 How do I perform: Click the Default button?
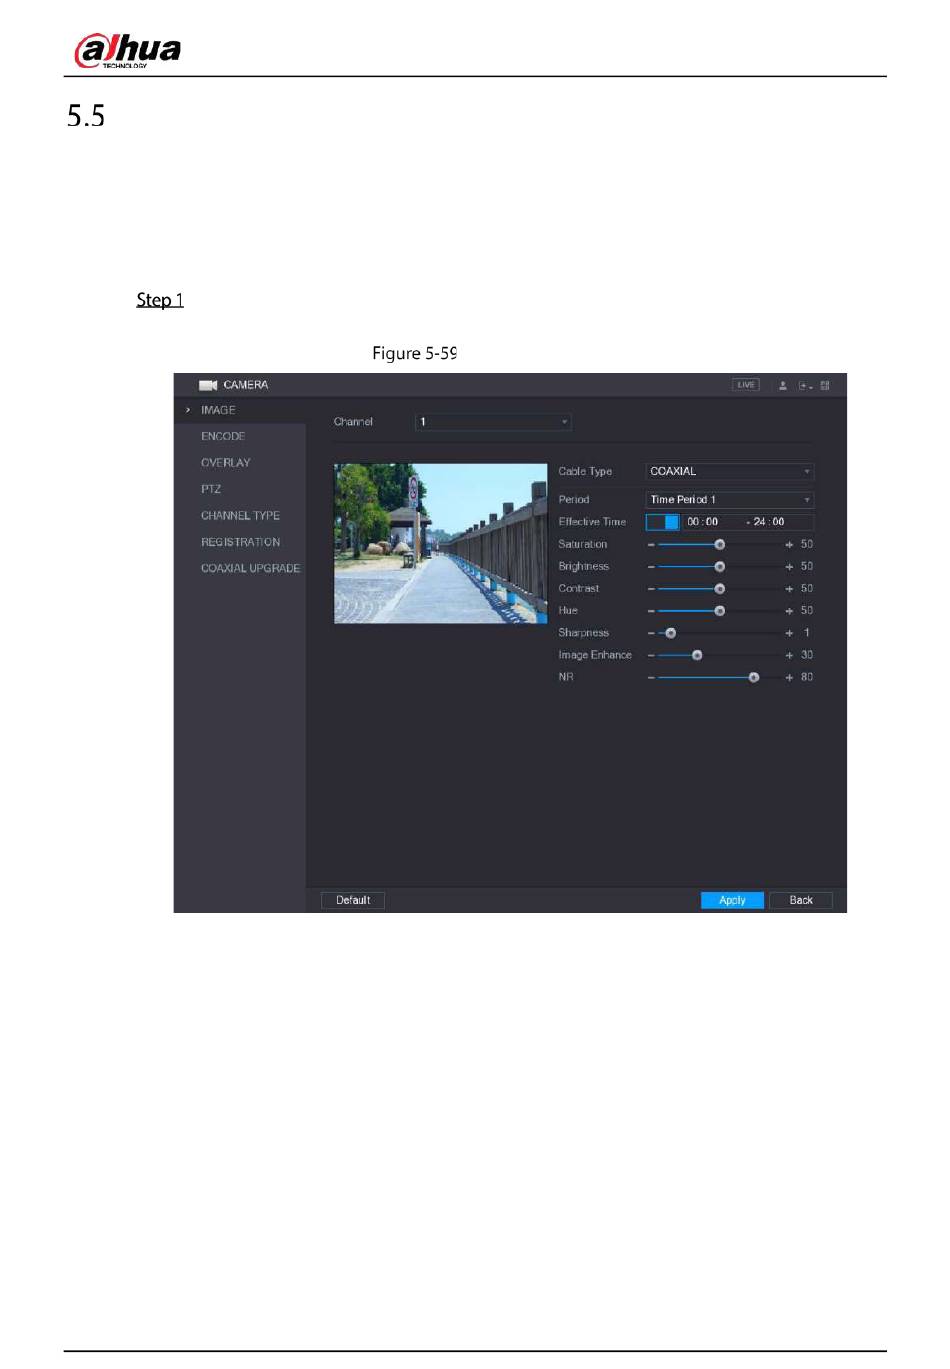coord(353,900)
